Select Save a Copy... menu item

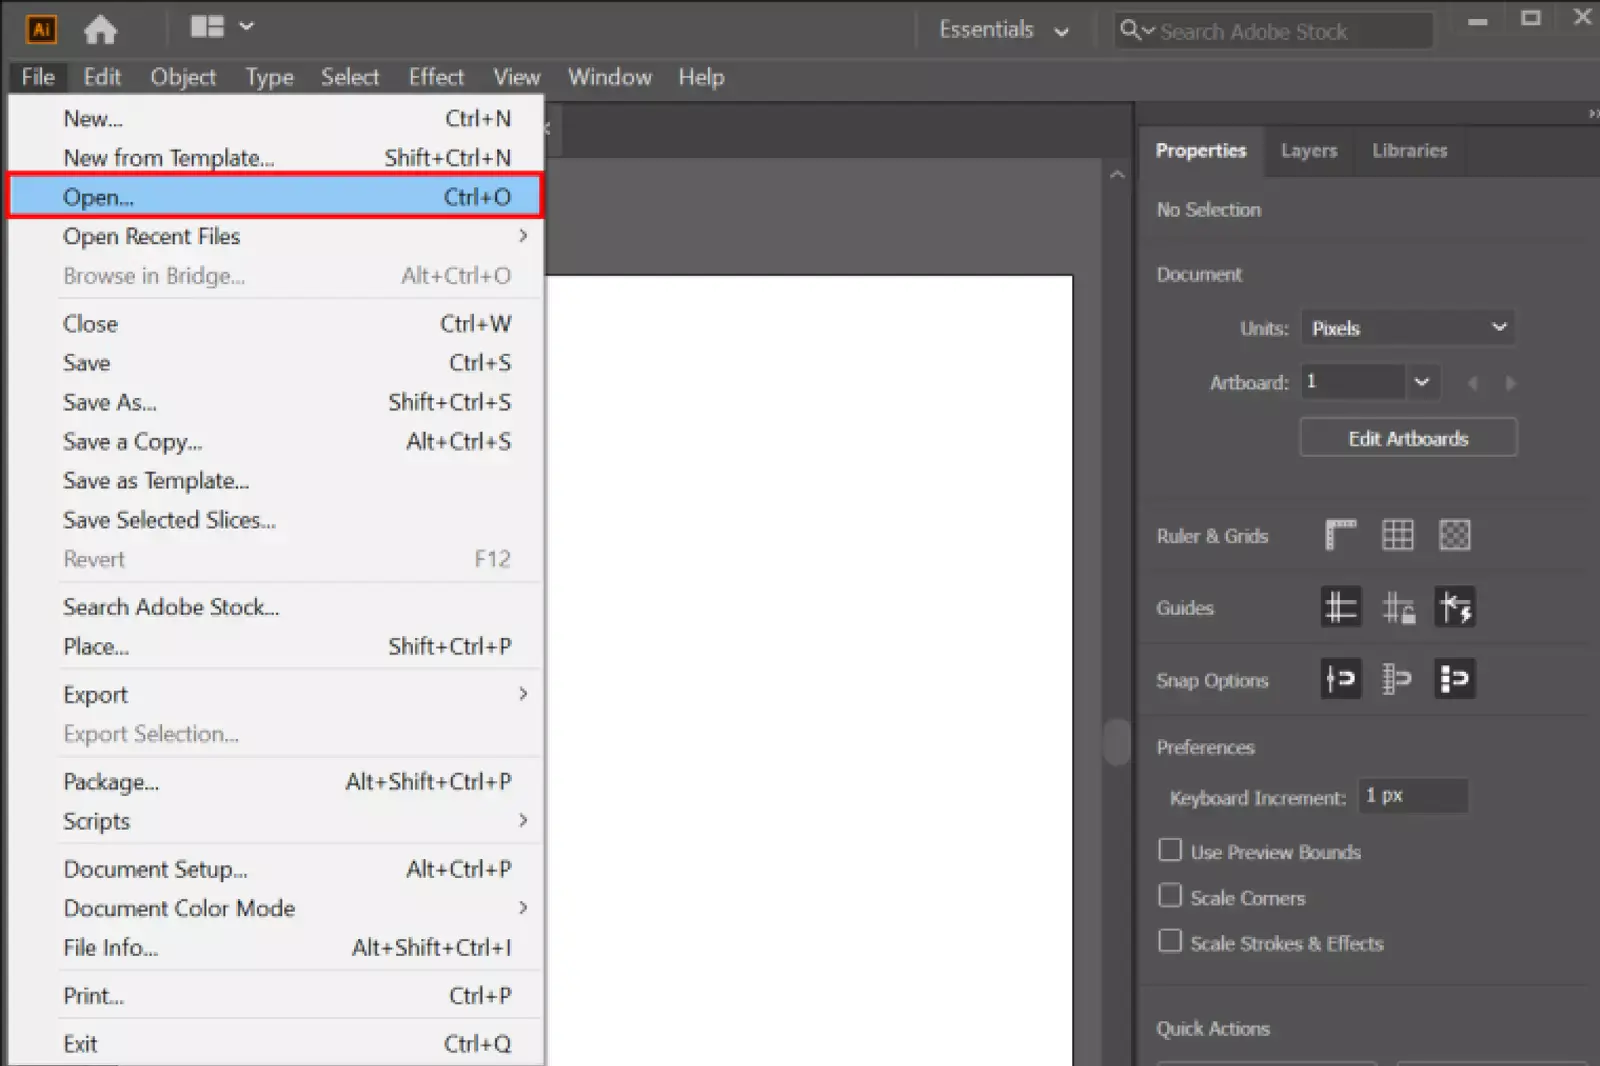click(276, 441)
